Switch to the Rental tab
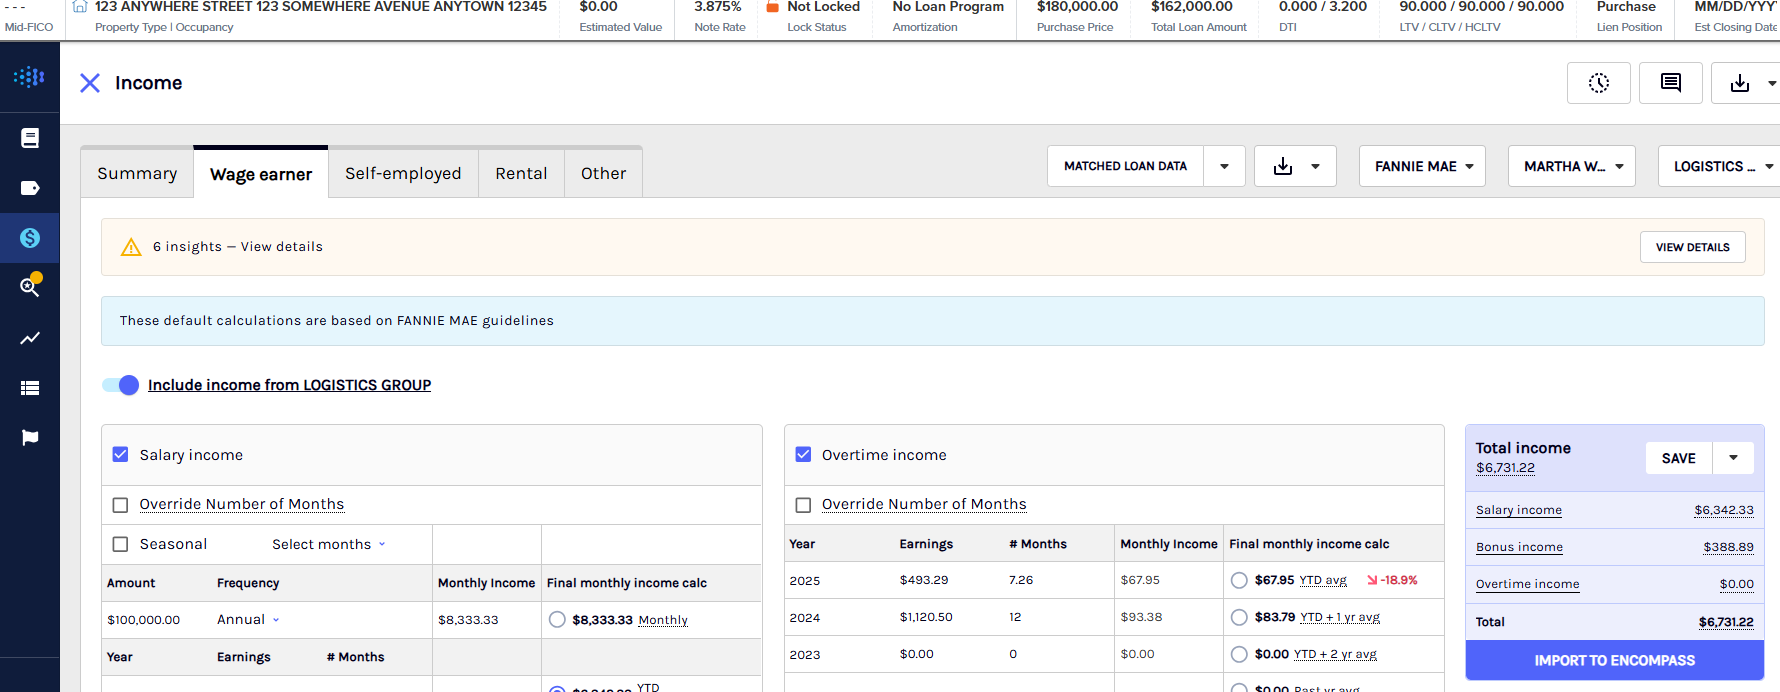The image size is (1780, 692). click(x=521, y=173)
